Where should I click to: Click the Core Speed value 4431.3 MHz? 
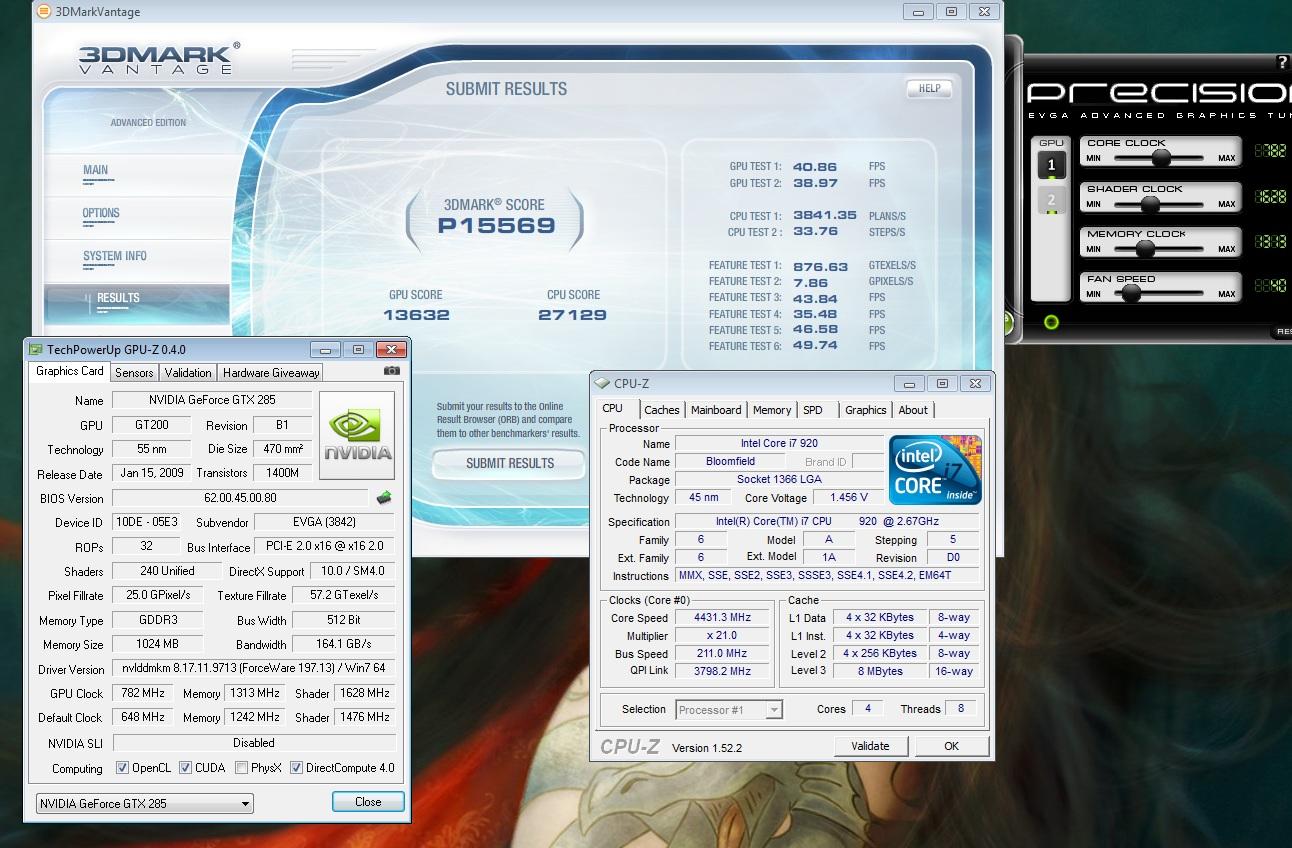(722, 618)
